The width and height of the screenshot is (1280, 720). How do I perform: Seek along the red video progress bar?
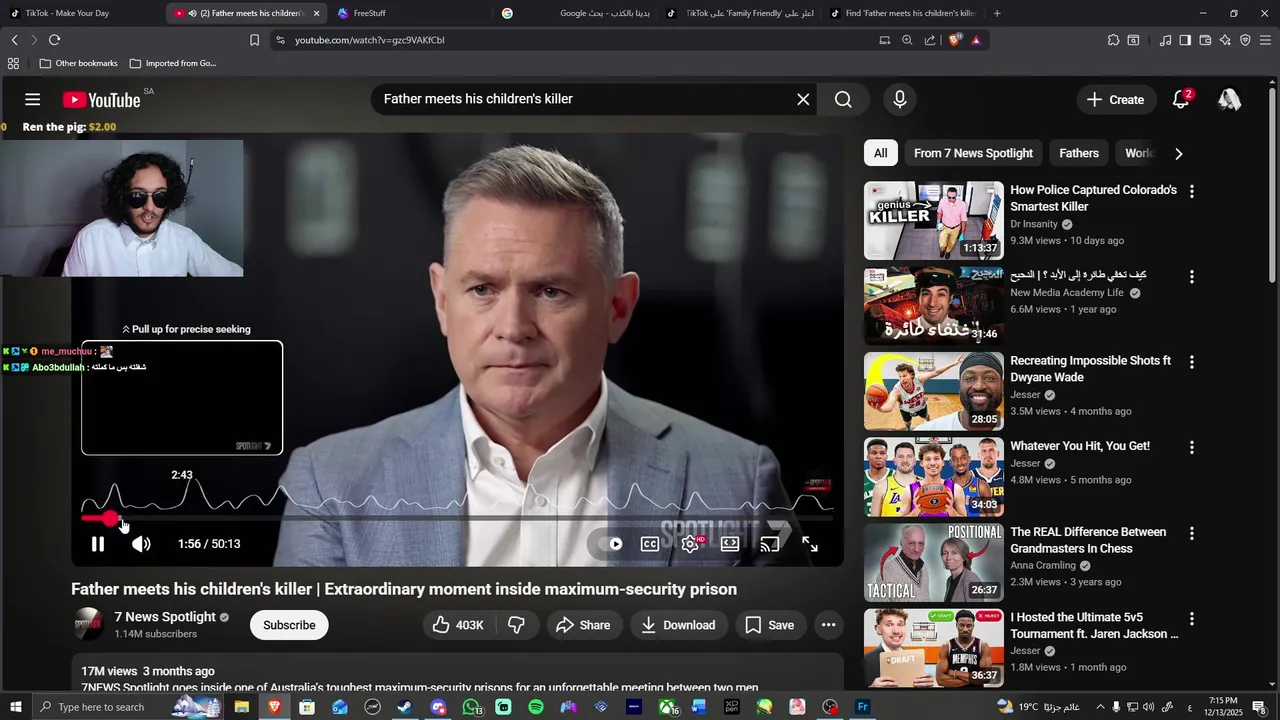[x=457, y=518]
